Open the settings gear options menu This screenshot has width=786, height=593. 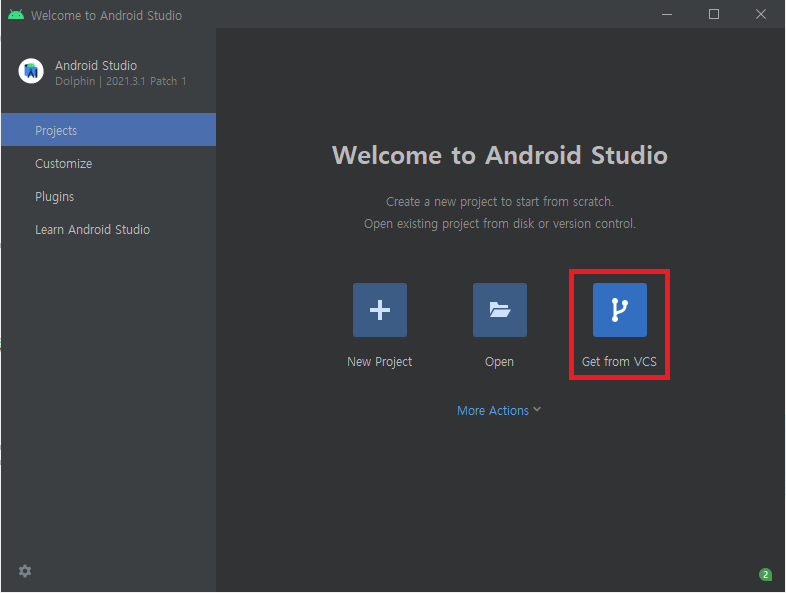(25, 570)
